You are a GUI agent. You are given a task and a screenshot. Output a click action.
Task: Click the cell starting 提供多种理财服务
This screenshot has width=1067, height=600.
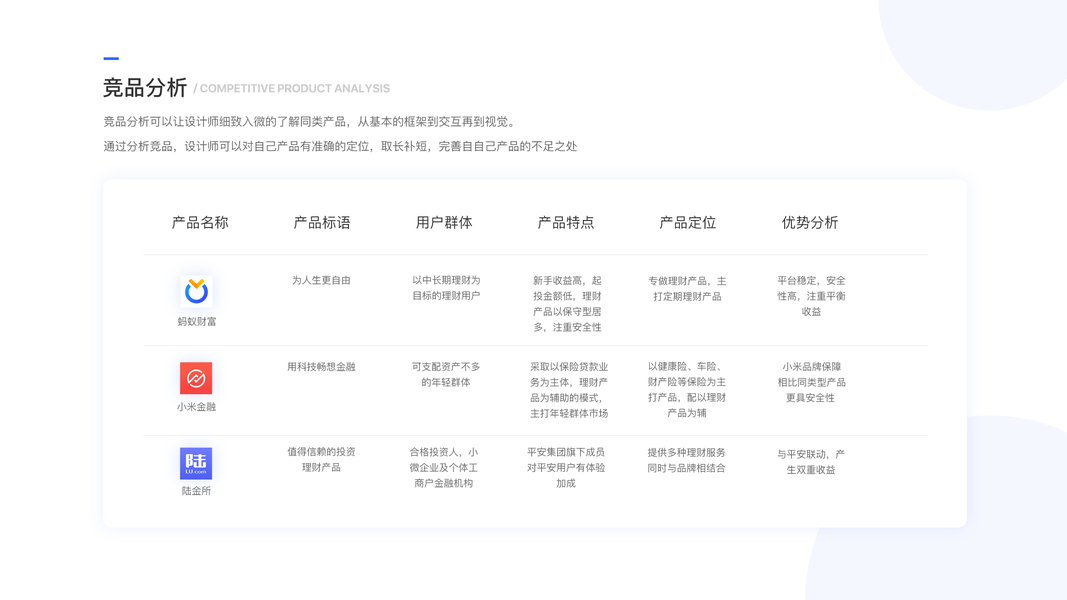[x=687, y=460]
